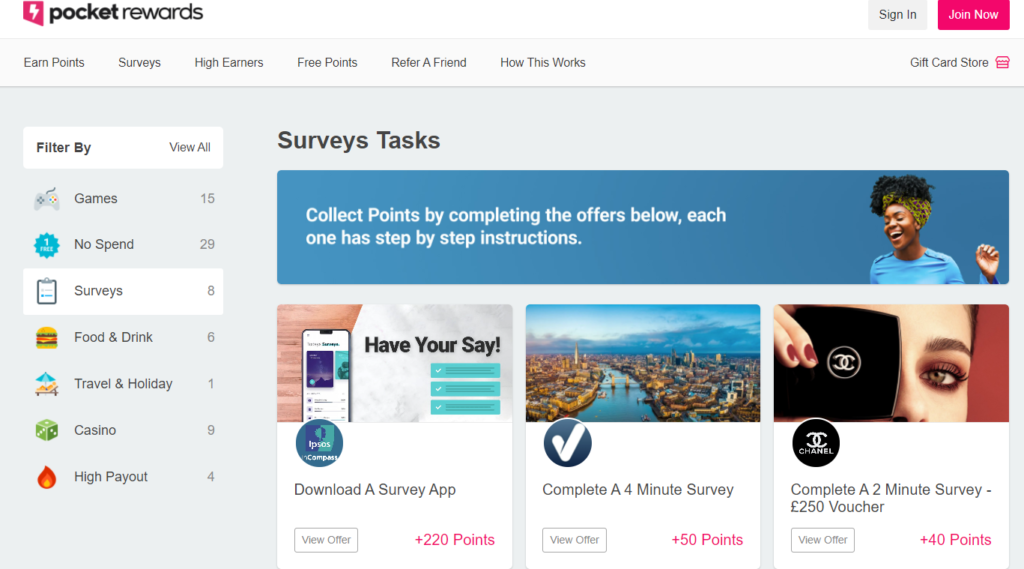Click the Pocket Rewards logo
Image resolution: width=1024 pixels, height=569 pixels.
[113, 14]
